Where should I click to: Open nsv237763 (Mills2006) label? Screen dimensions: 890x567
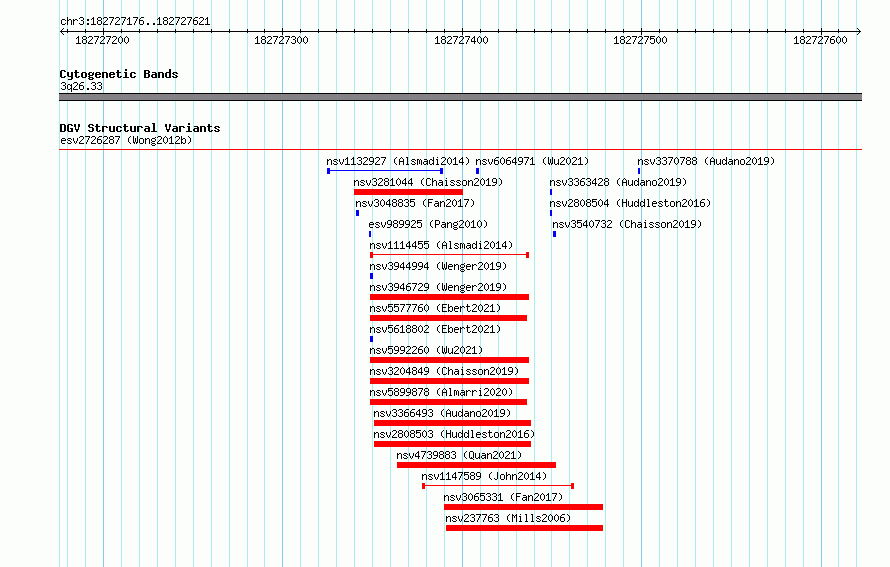pos(508,518)
